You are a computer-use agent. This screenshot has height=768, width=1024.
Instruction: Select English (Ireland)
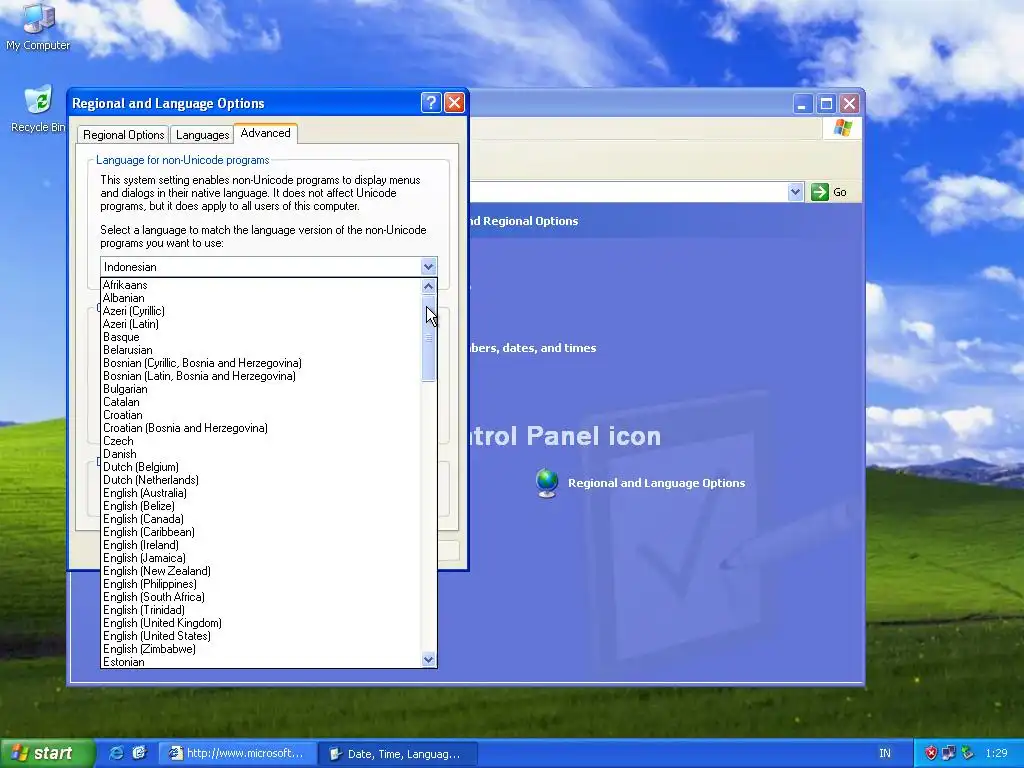[261, 545]
